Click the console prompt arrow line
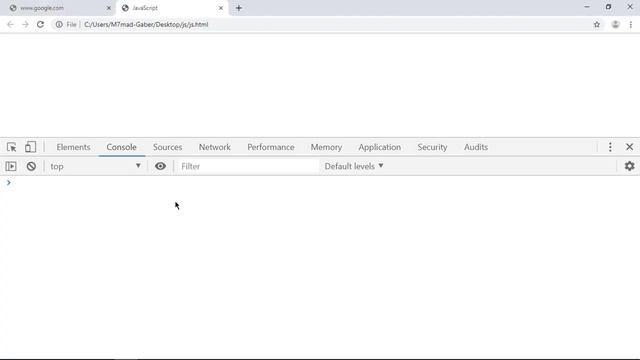640x360 pixels. click(x=320, y=182)
